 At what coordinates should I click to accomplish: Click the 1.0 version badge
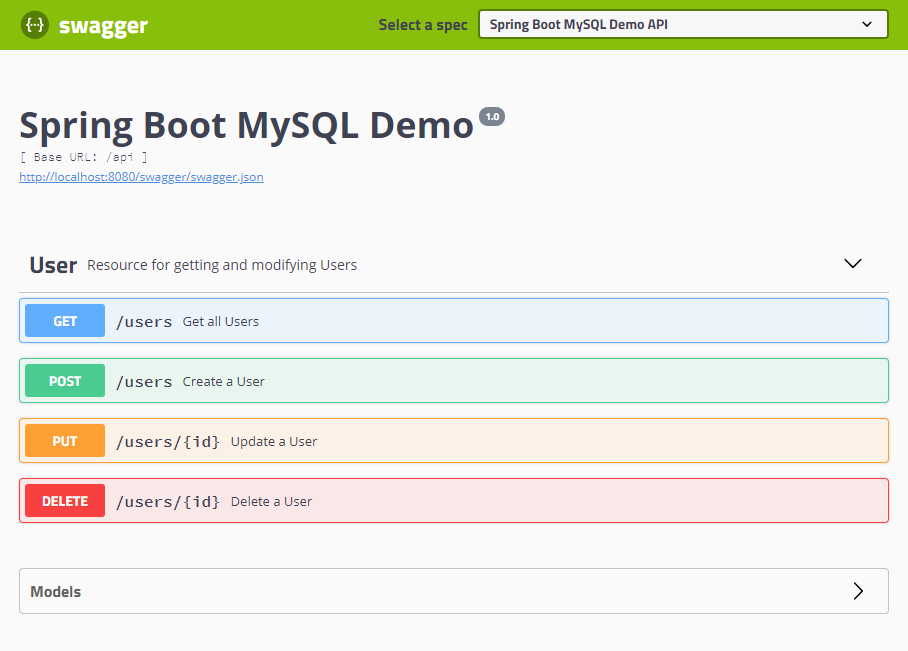click(491, 115)
